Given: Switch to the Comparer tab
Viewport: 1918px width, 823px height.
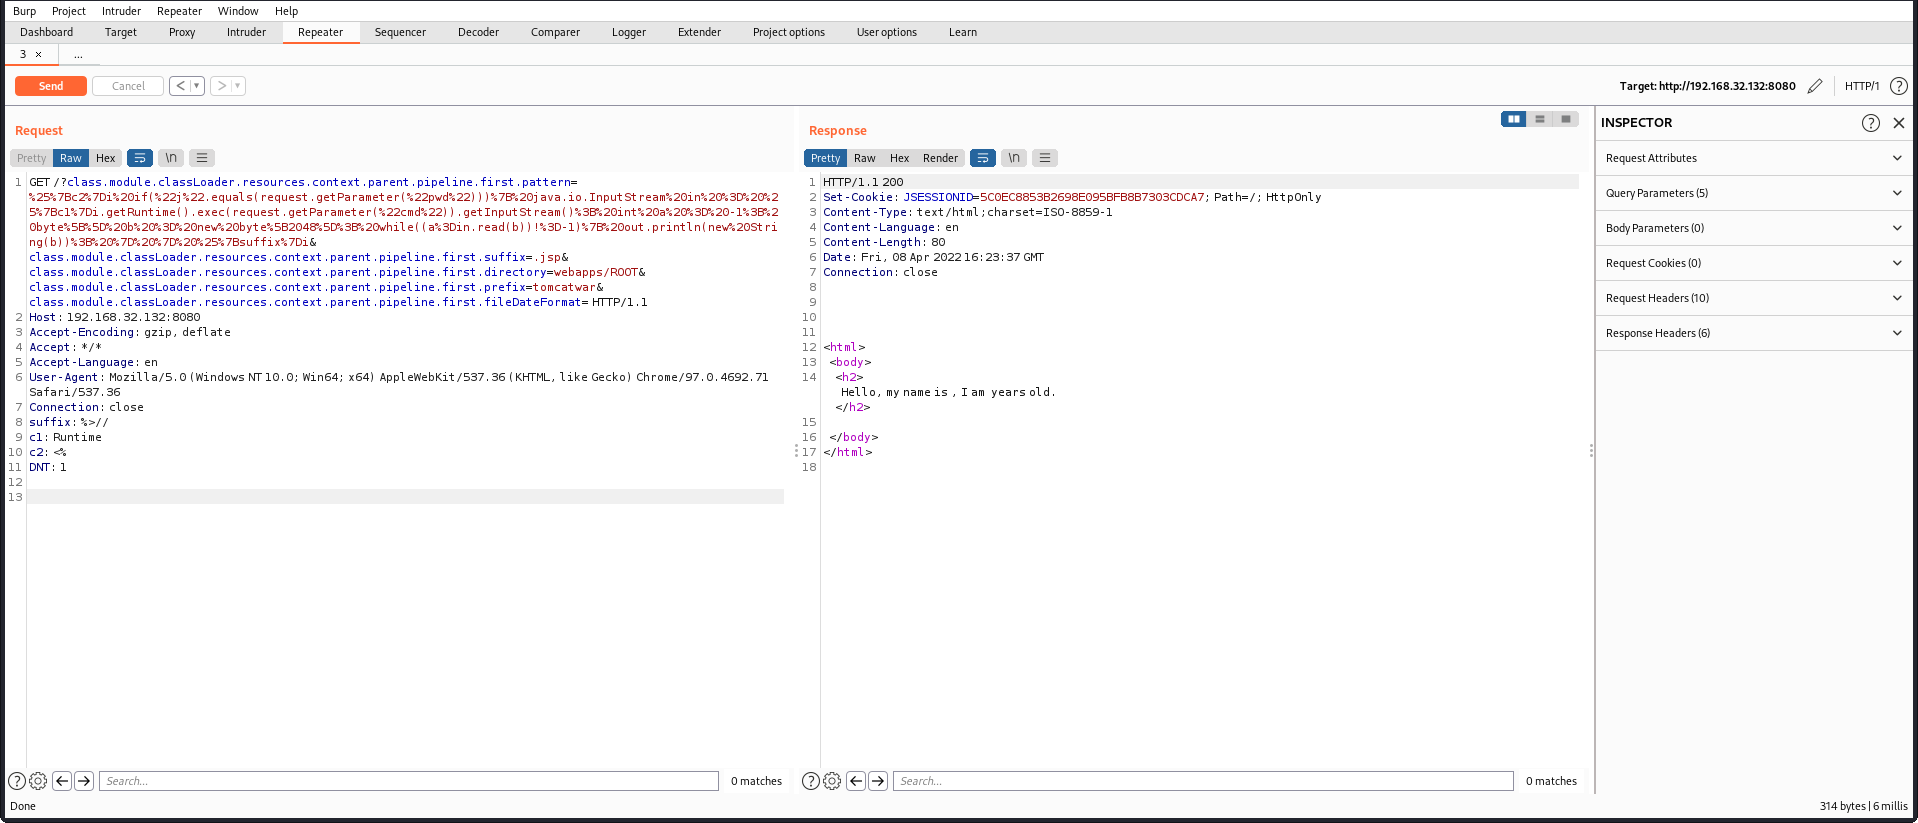Looking at the screenshot, I should pyautogui.click(x=555, y=32).
